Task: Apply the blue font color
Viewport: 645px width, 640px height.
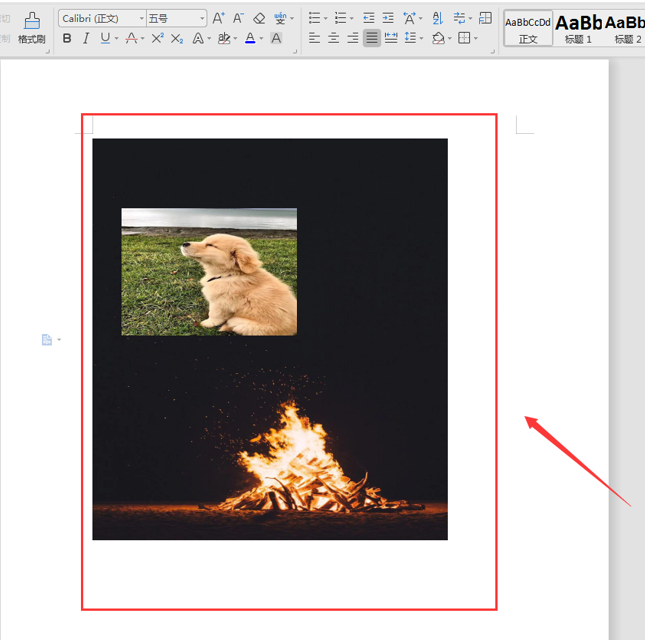Action: 250,38
